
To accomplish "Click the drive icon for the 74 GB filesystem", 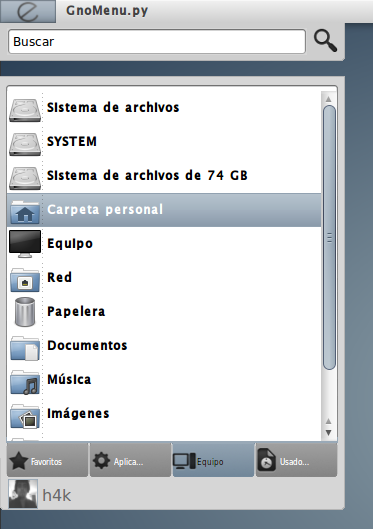I will 25,178.
